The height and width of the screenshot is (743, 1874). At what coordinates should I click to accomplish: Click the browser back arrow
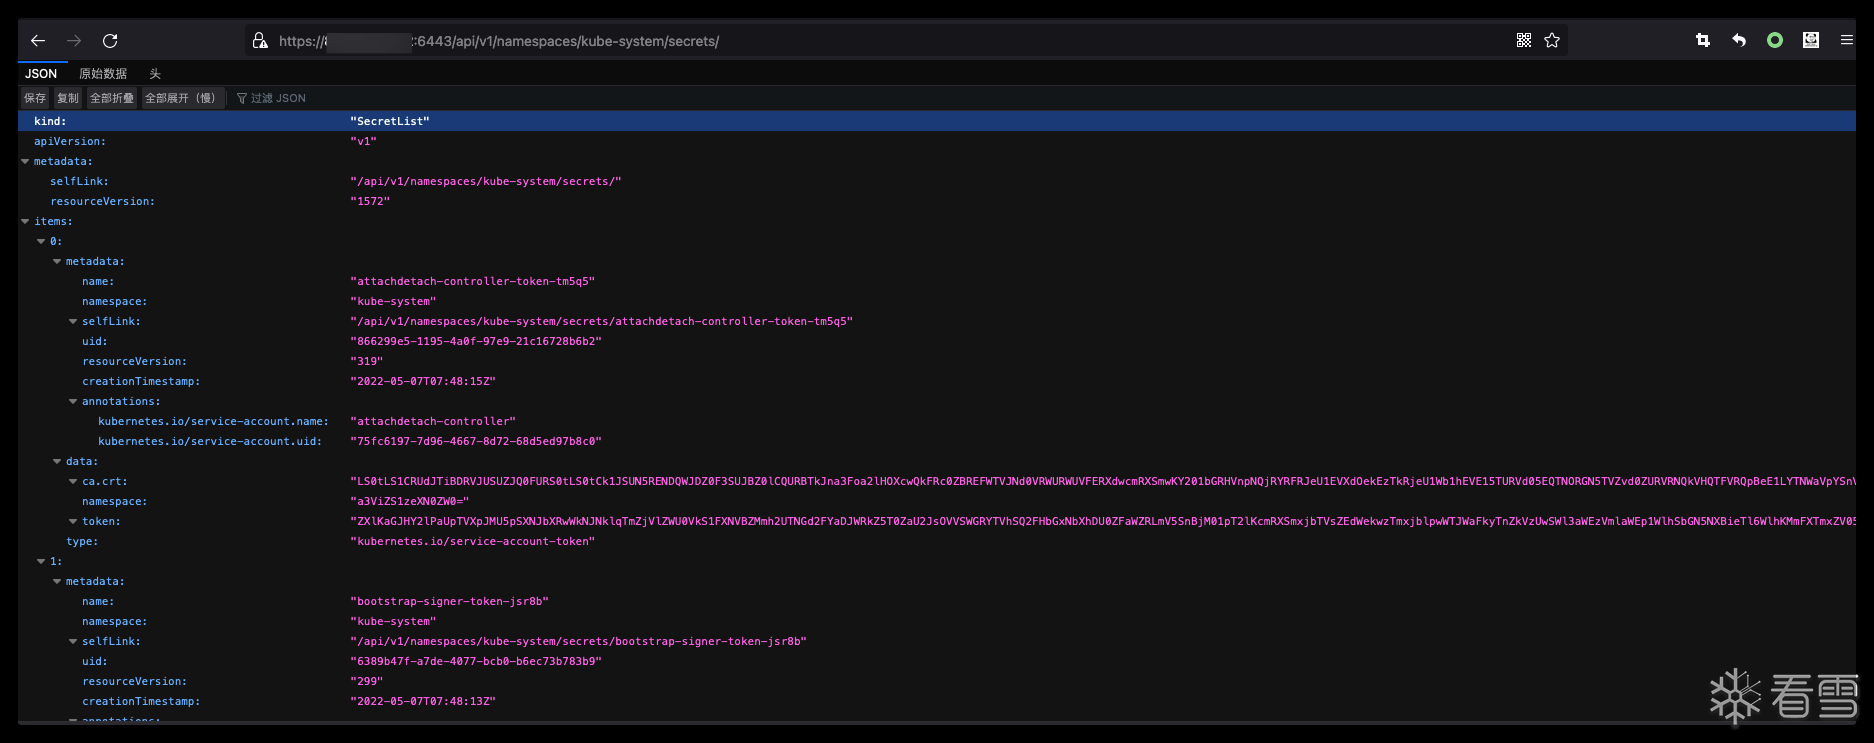38,41
